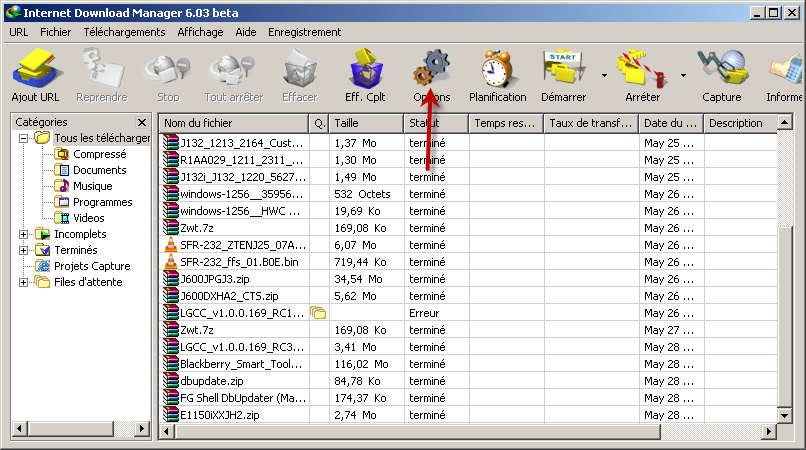Select the Documents category folder

[90, 170]
